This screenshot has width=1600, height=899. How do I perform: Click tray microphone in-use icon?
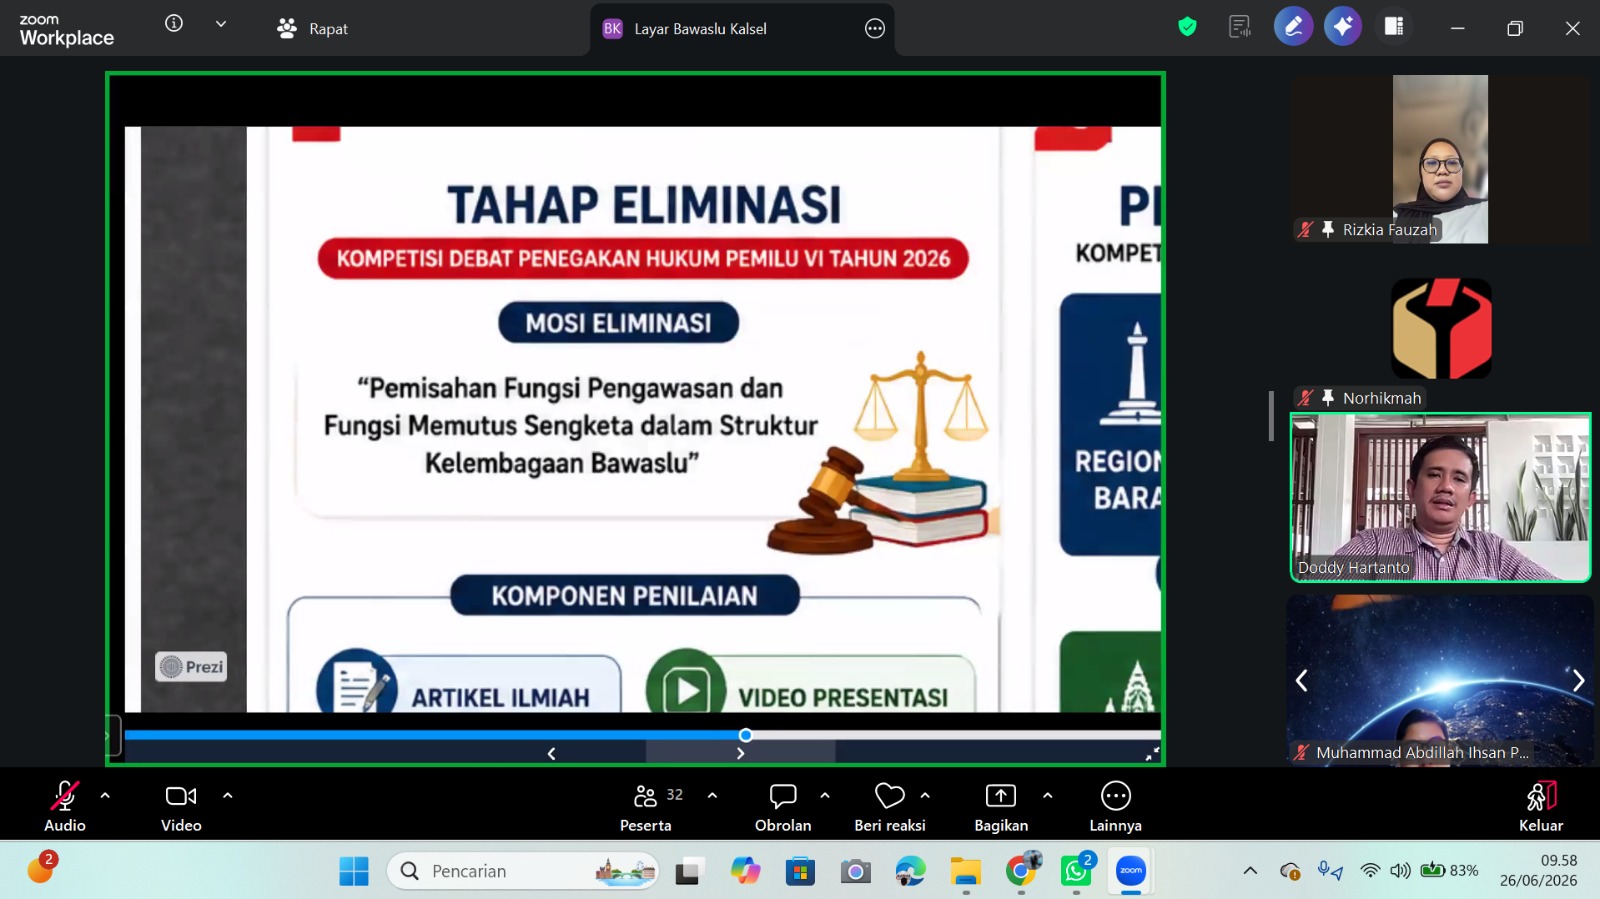point(1329,871)
